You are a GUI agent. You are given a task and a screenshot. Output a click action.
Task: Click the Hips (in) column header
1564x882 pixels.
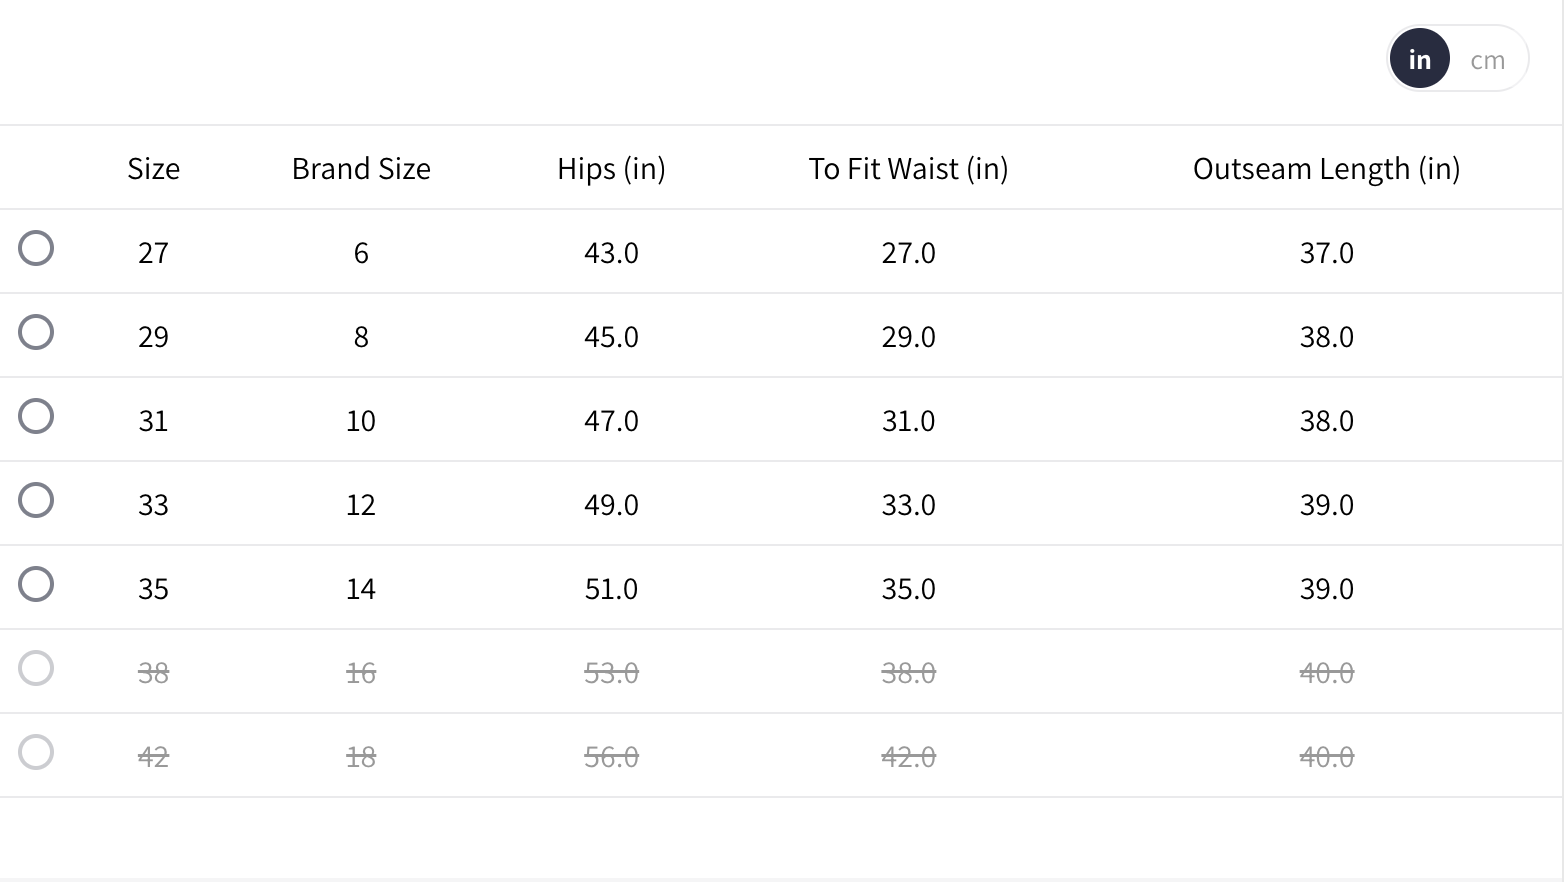(611, 169)
